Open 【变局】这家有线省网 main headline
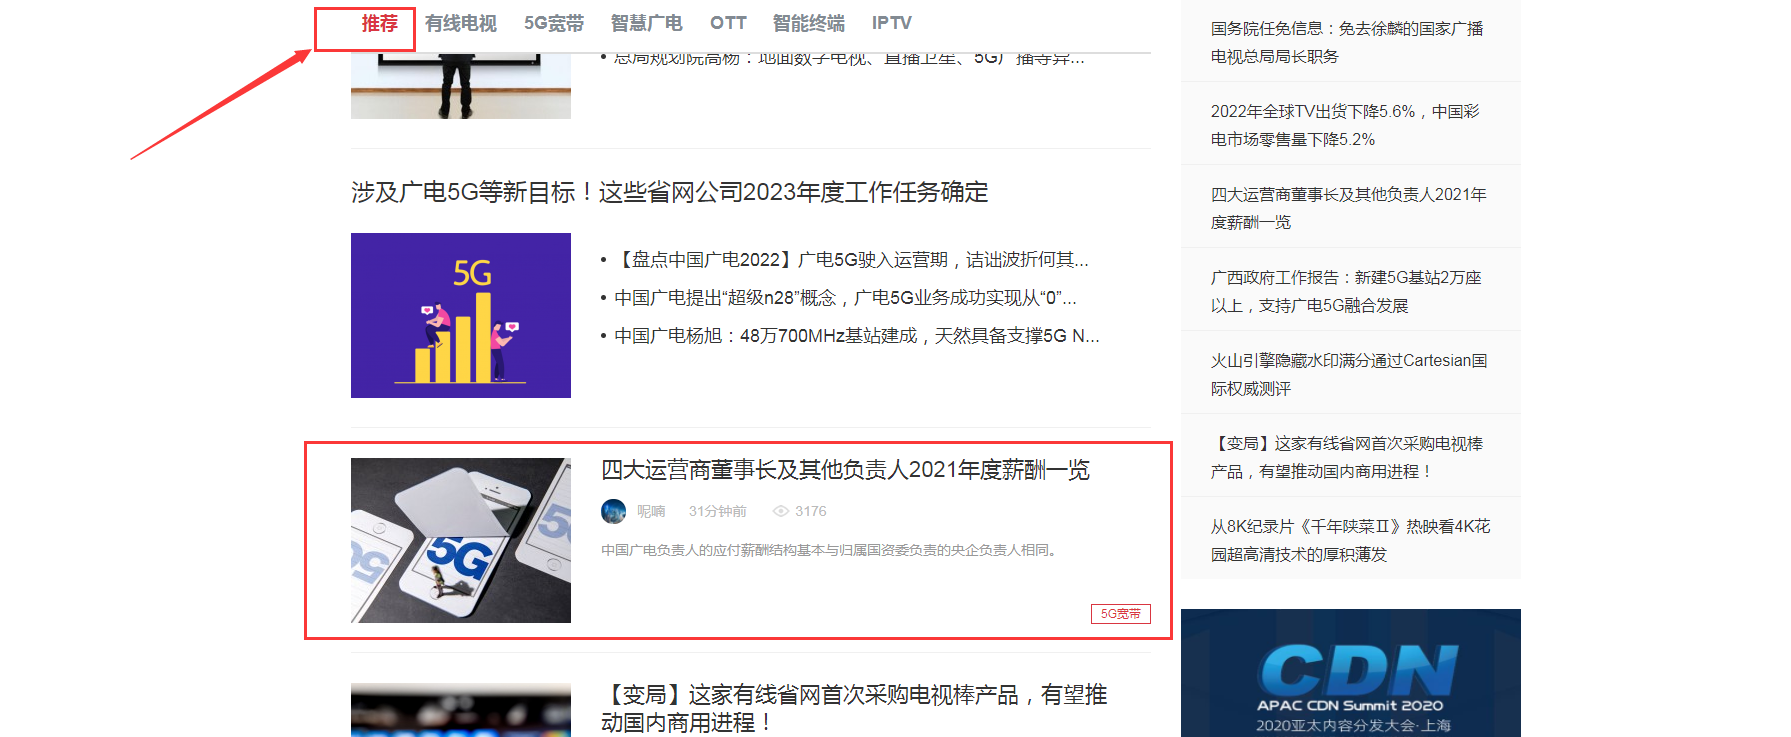Image resolution: width=1791 pixels, height=737 pixels. [x=854, y=708]
